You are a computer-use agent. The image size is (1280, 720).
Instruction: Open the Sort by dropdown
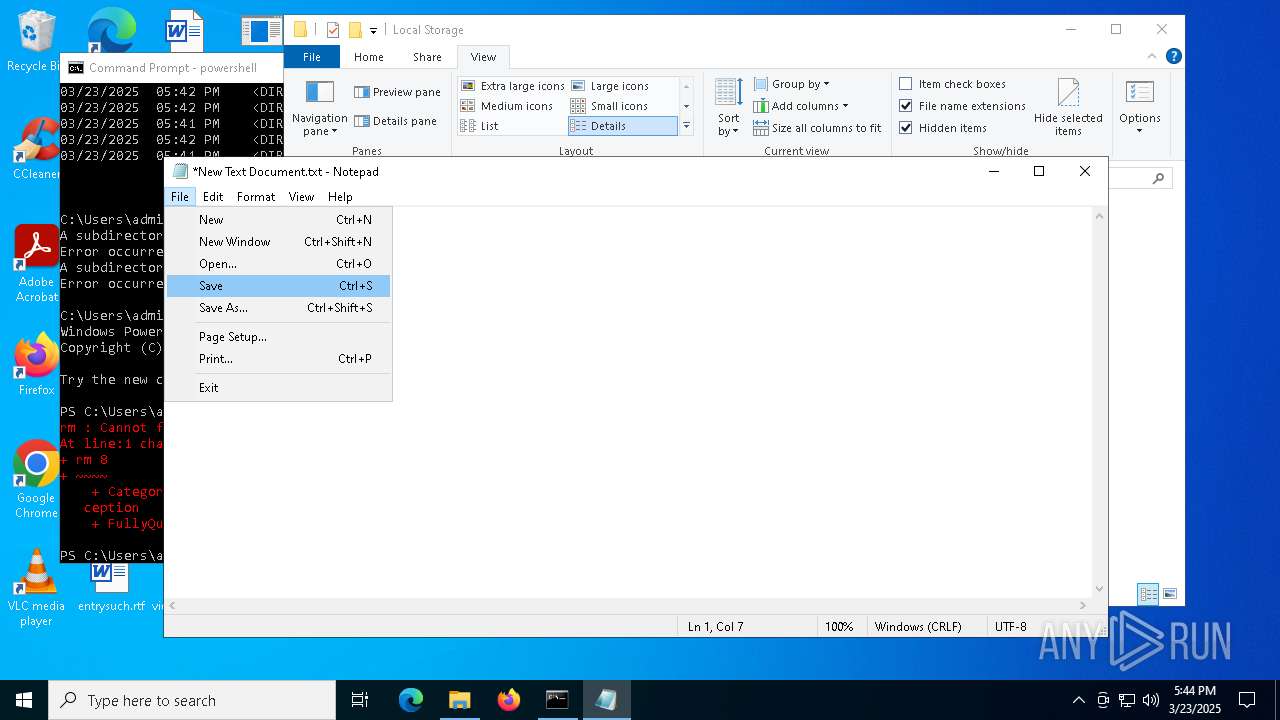tap(728, 108)
